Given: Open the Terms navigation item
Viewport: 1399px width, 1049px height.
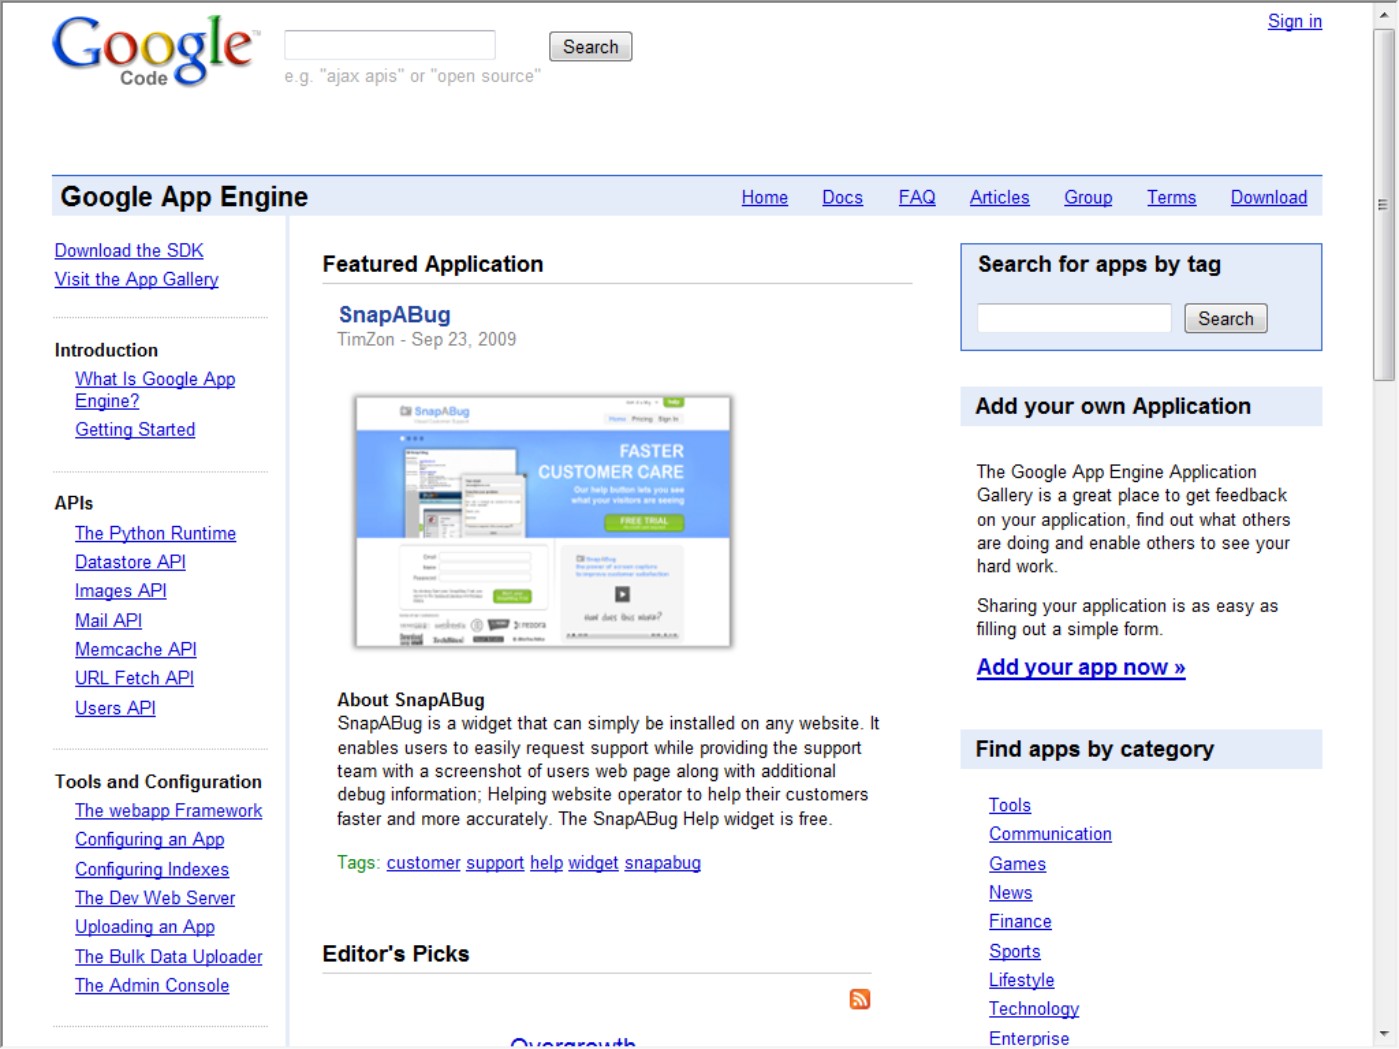Looking at the screenshot, I should pyautogui.click(x=1172, y=198).
